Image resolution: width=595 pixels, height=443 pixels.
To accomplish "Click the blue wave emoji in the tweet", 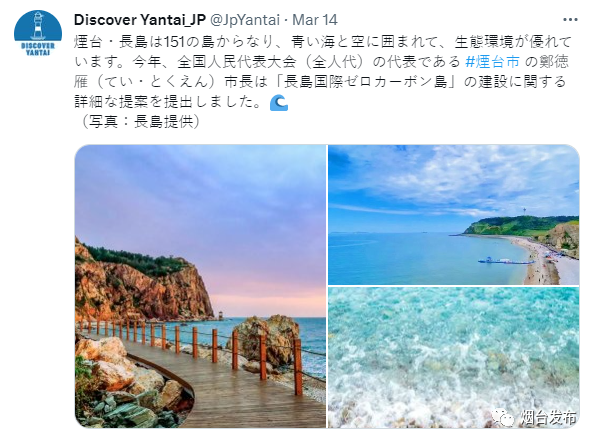I will tap(279, 102).
